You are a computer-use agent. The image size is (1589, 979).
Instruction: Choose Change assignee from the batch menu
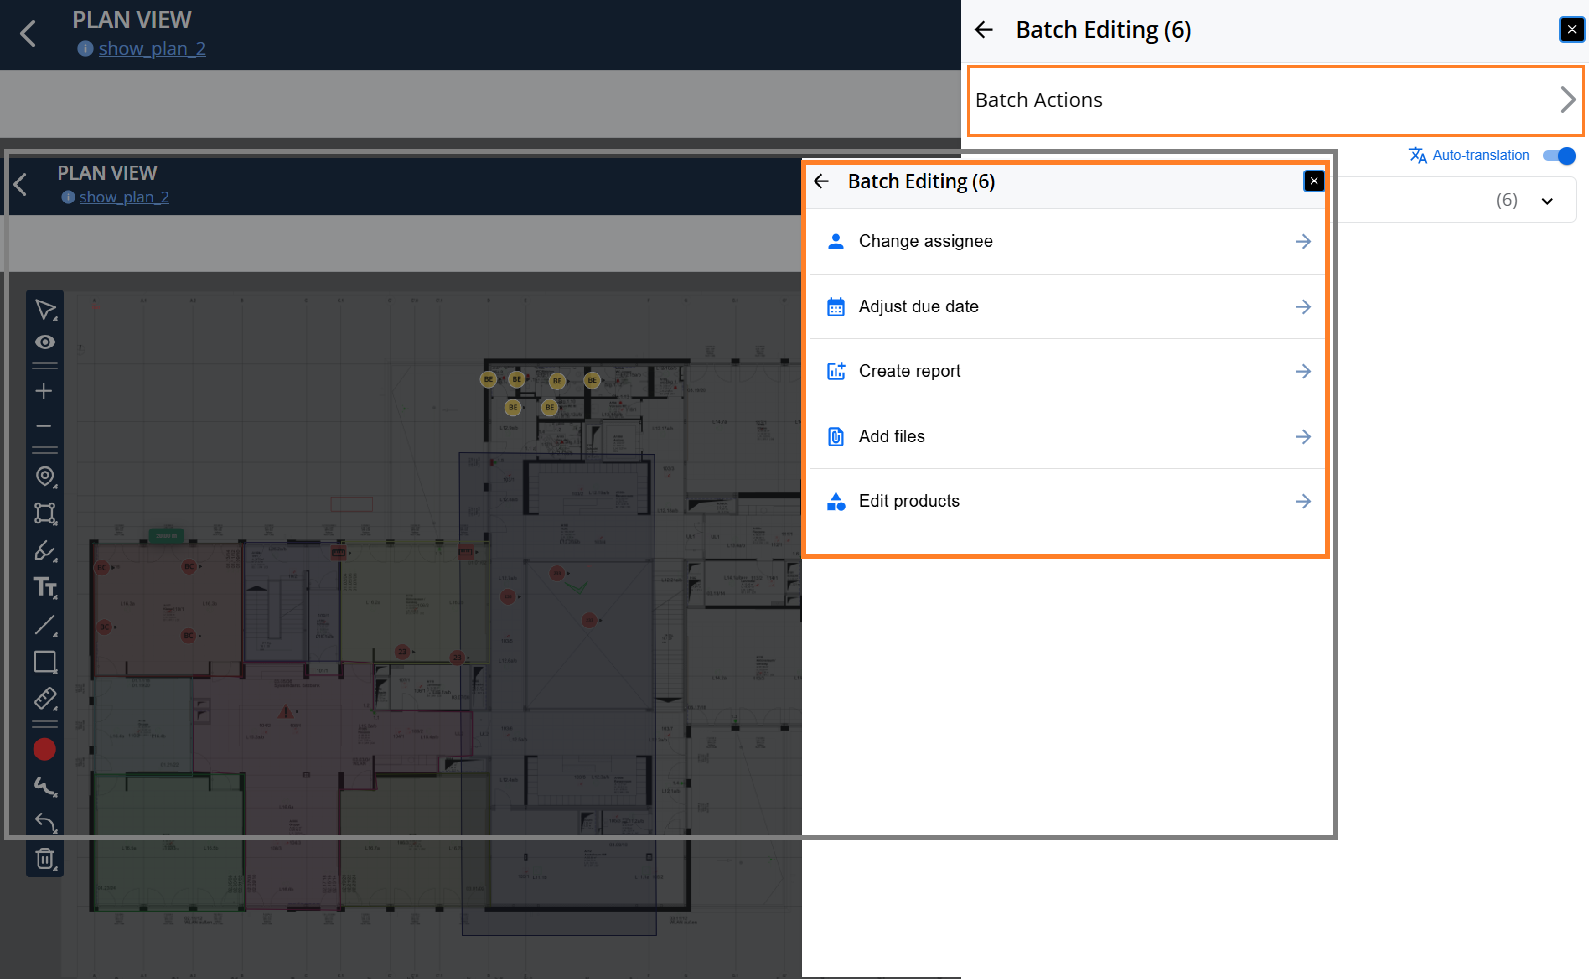point(1065,241)
